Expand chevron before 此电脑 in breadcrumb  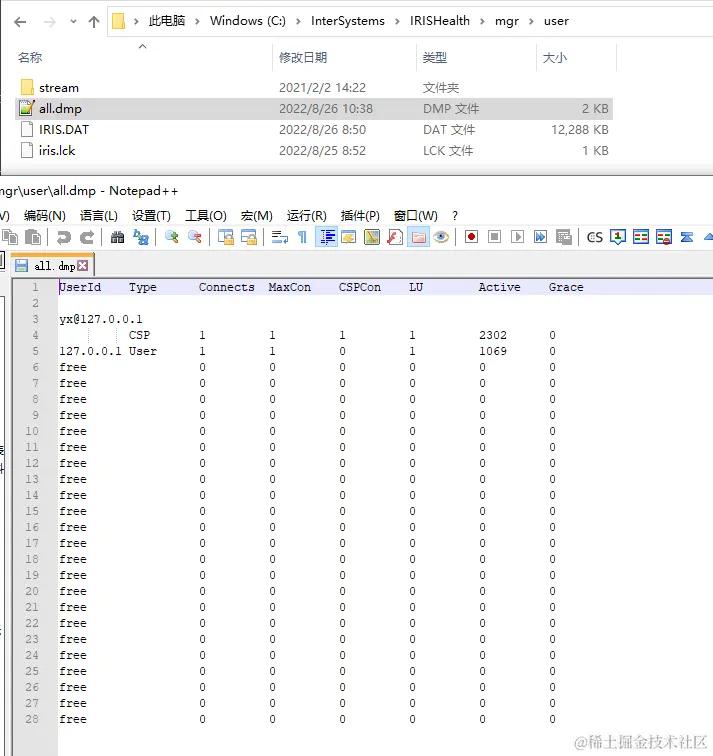(136, 21)
